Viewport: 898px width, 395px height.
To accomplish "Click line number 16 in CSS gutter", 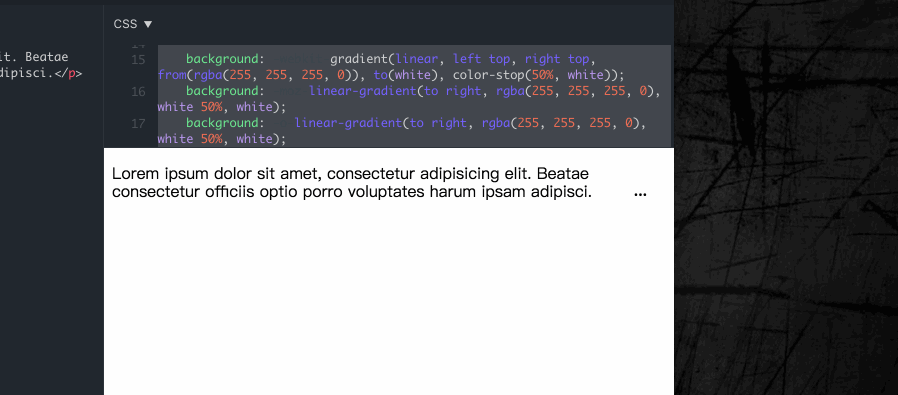I will coord(138,92).
